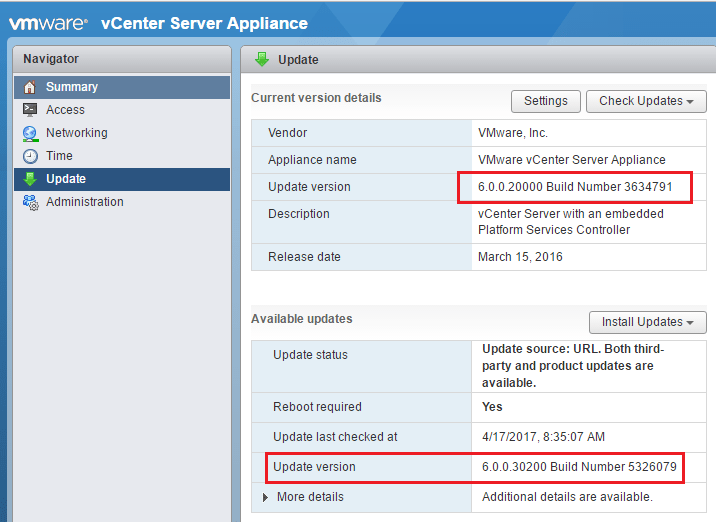Click the Settings button
716x522 pixels.
546,101
